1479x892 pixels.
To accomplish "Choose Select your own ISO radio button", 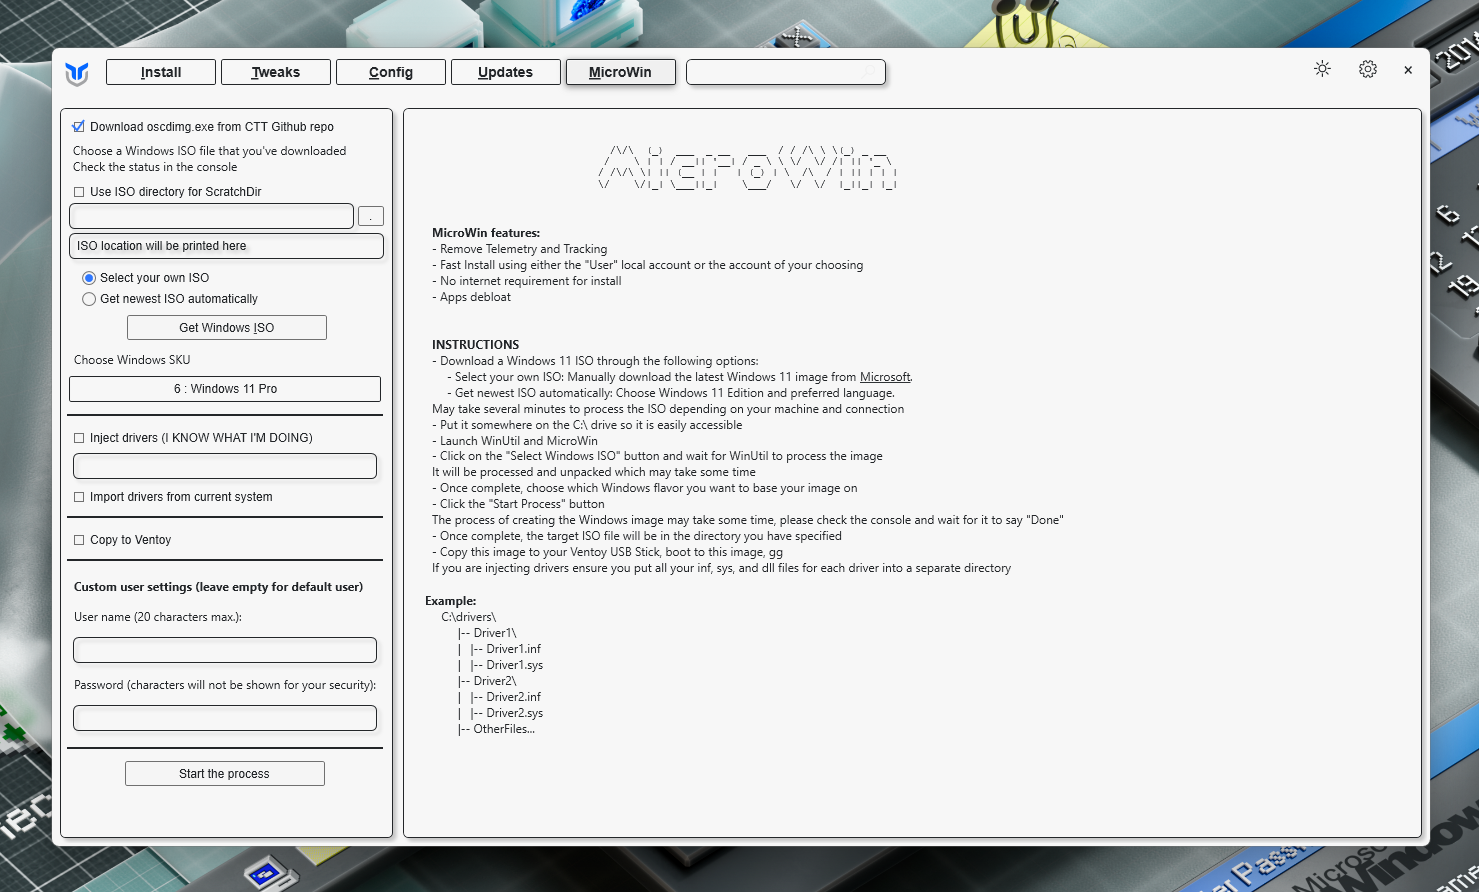I will click(89, 278).
